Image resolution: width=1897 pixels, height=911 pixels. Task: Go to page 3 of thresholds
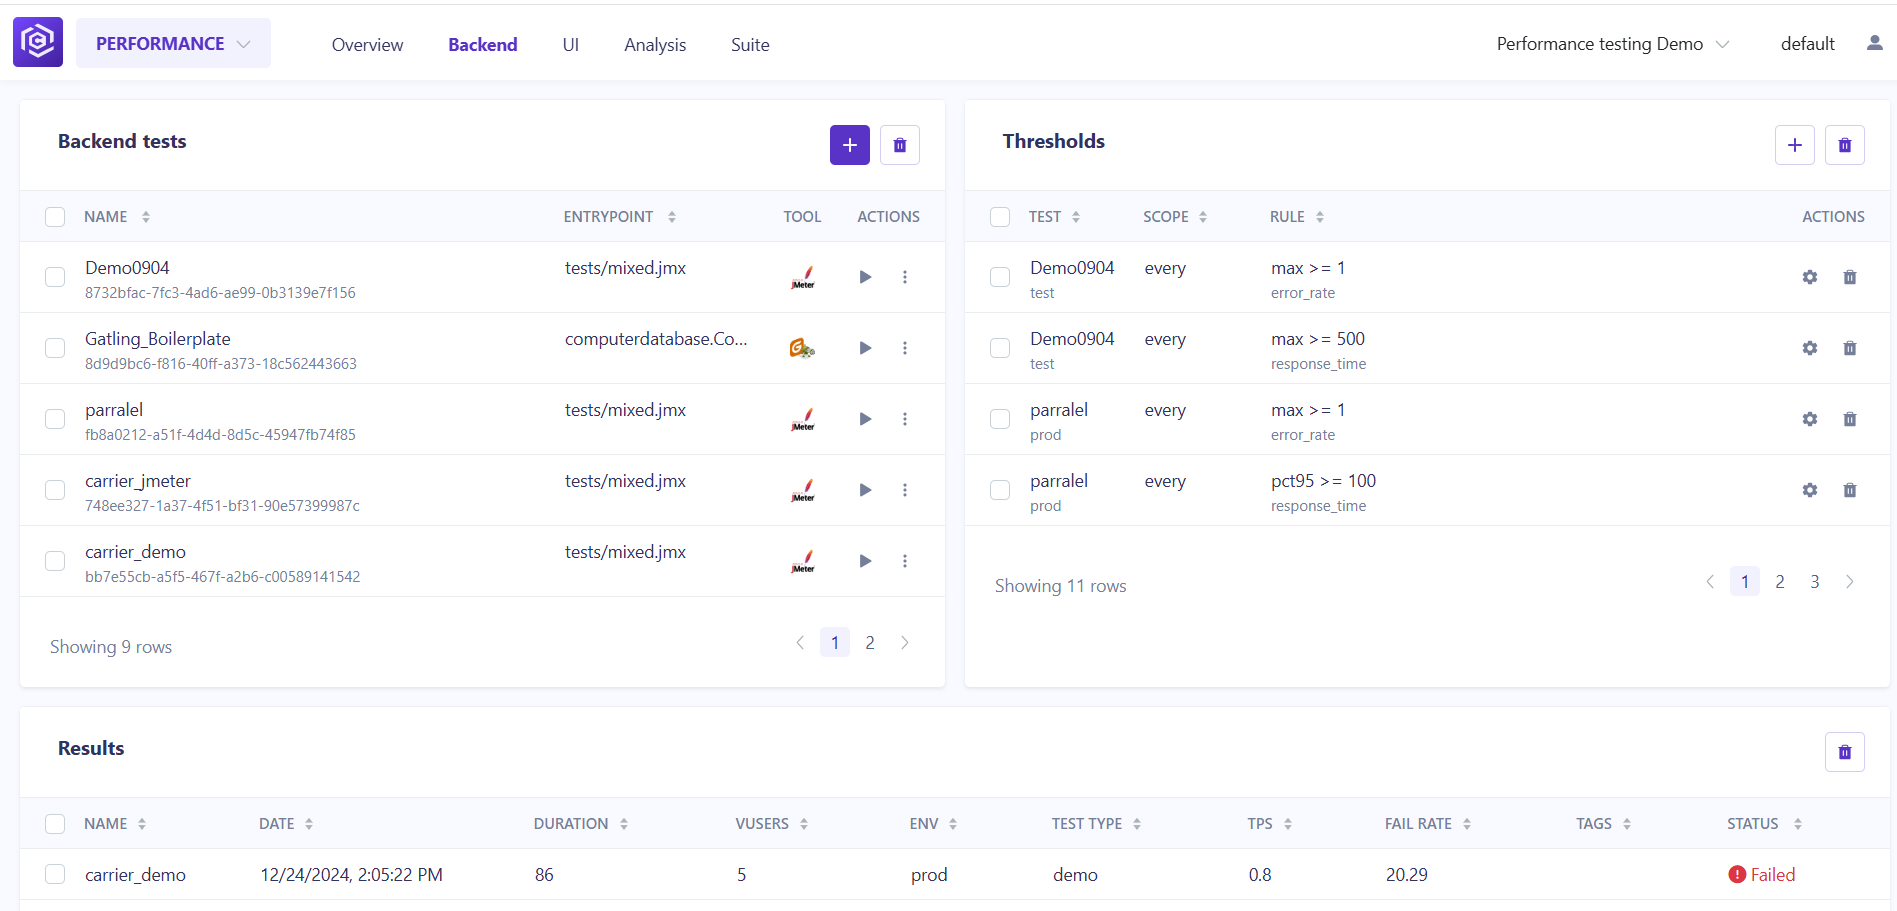1815,582
